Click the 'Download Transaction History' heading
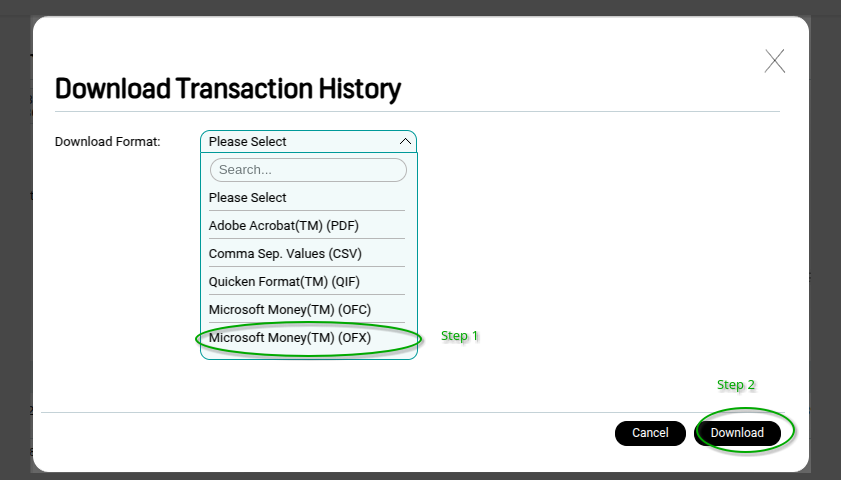The image size is (841, 480). (x=228, y=89)
